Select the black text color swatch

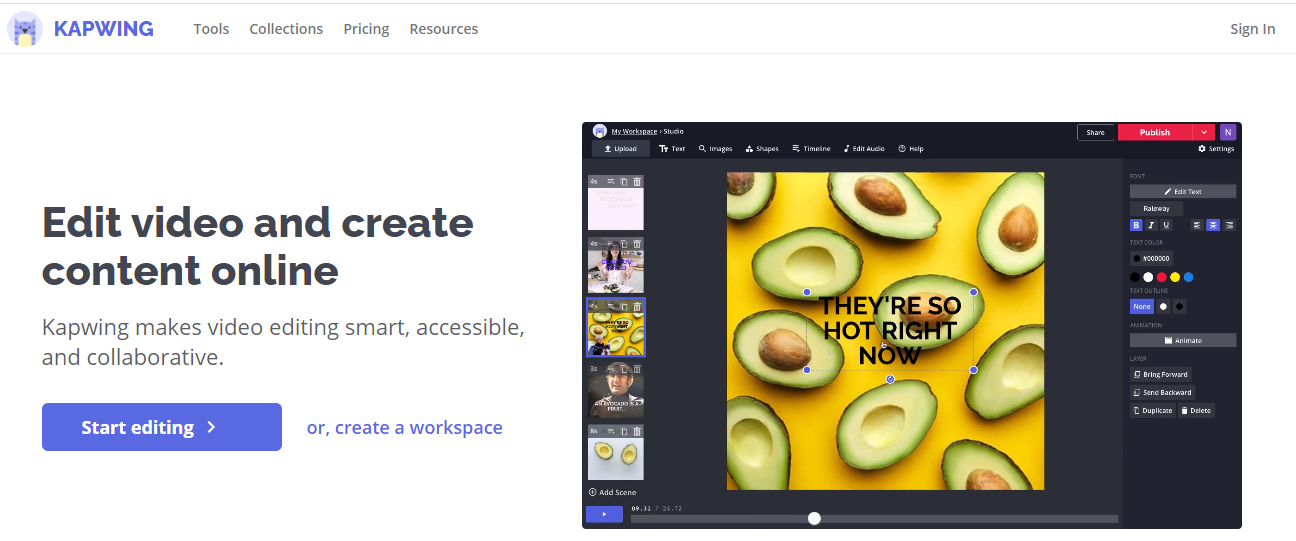tap(1135, 277)
